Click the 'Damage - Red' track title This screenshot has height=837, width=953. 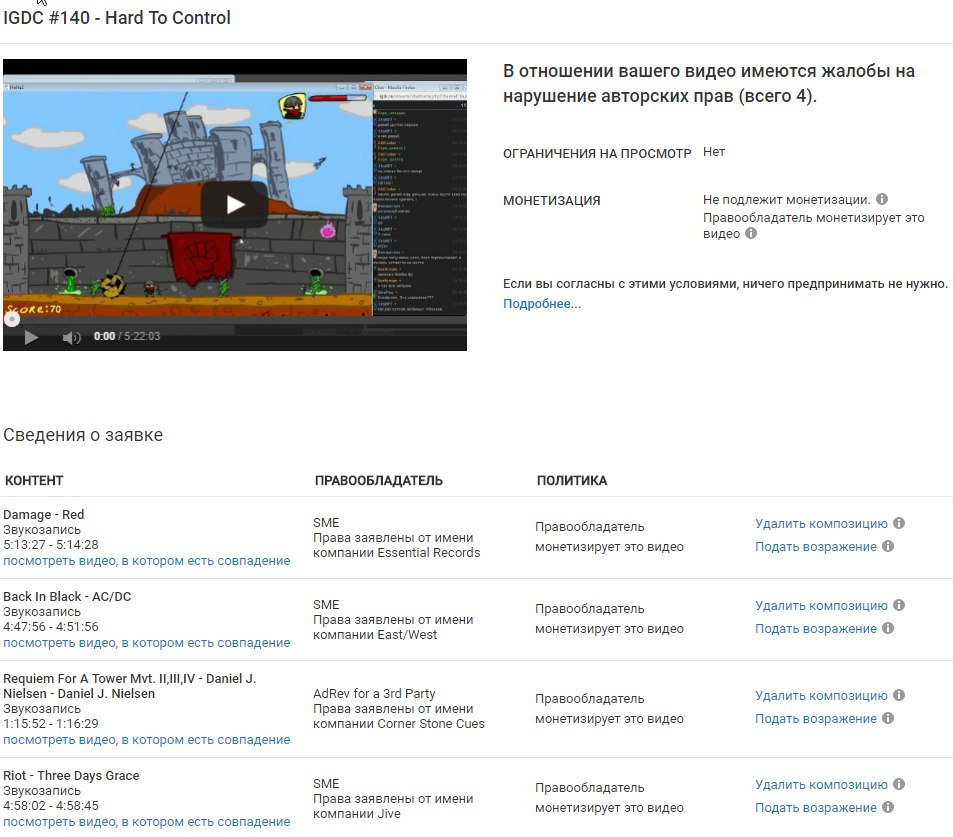click(x=44, y=514)
